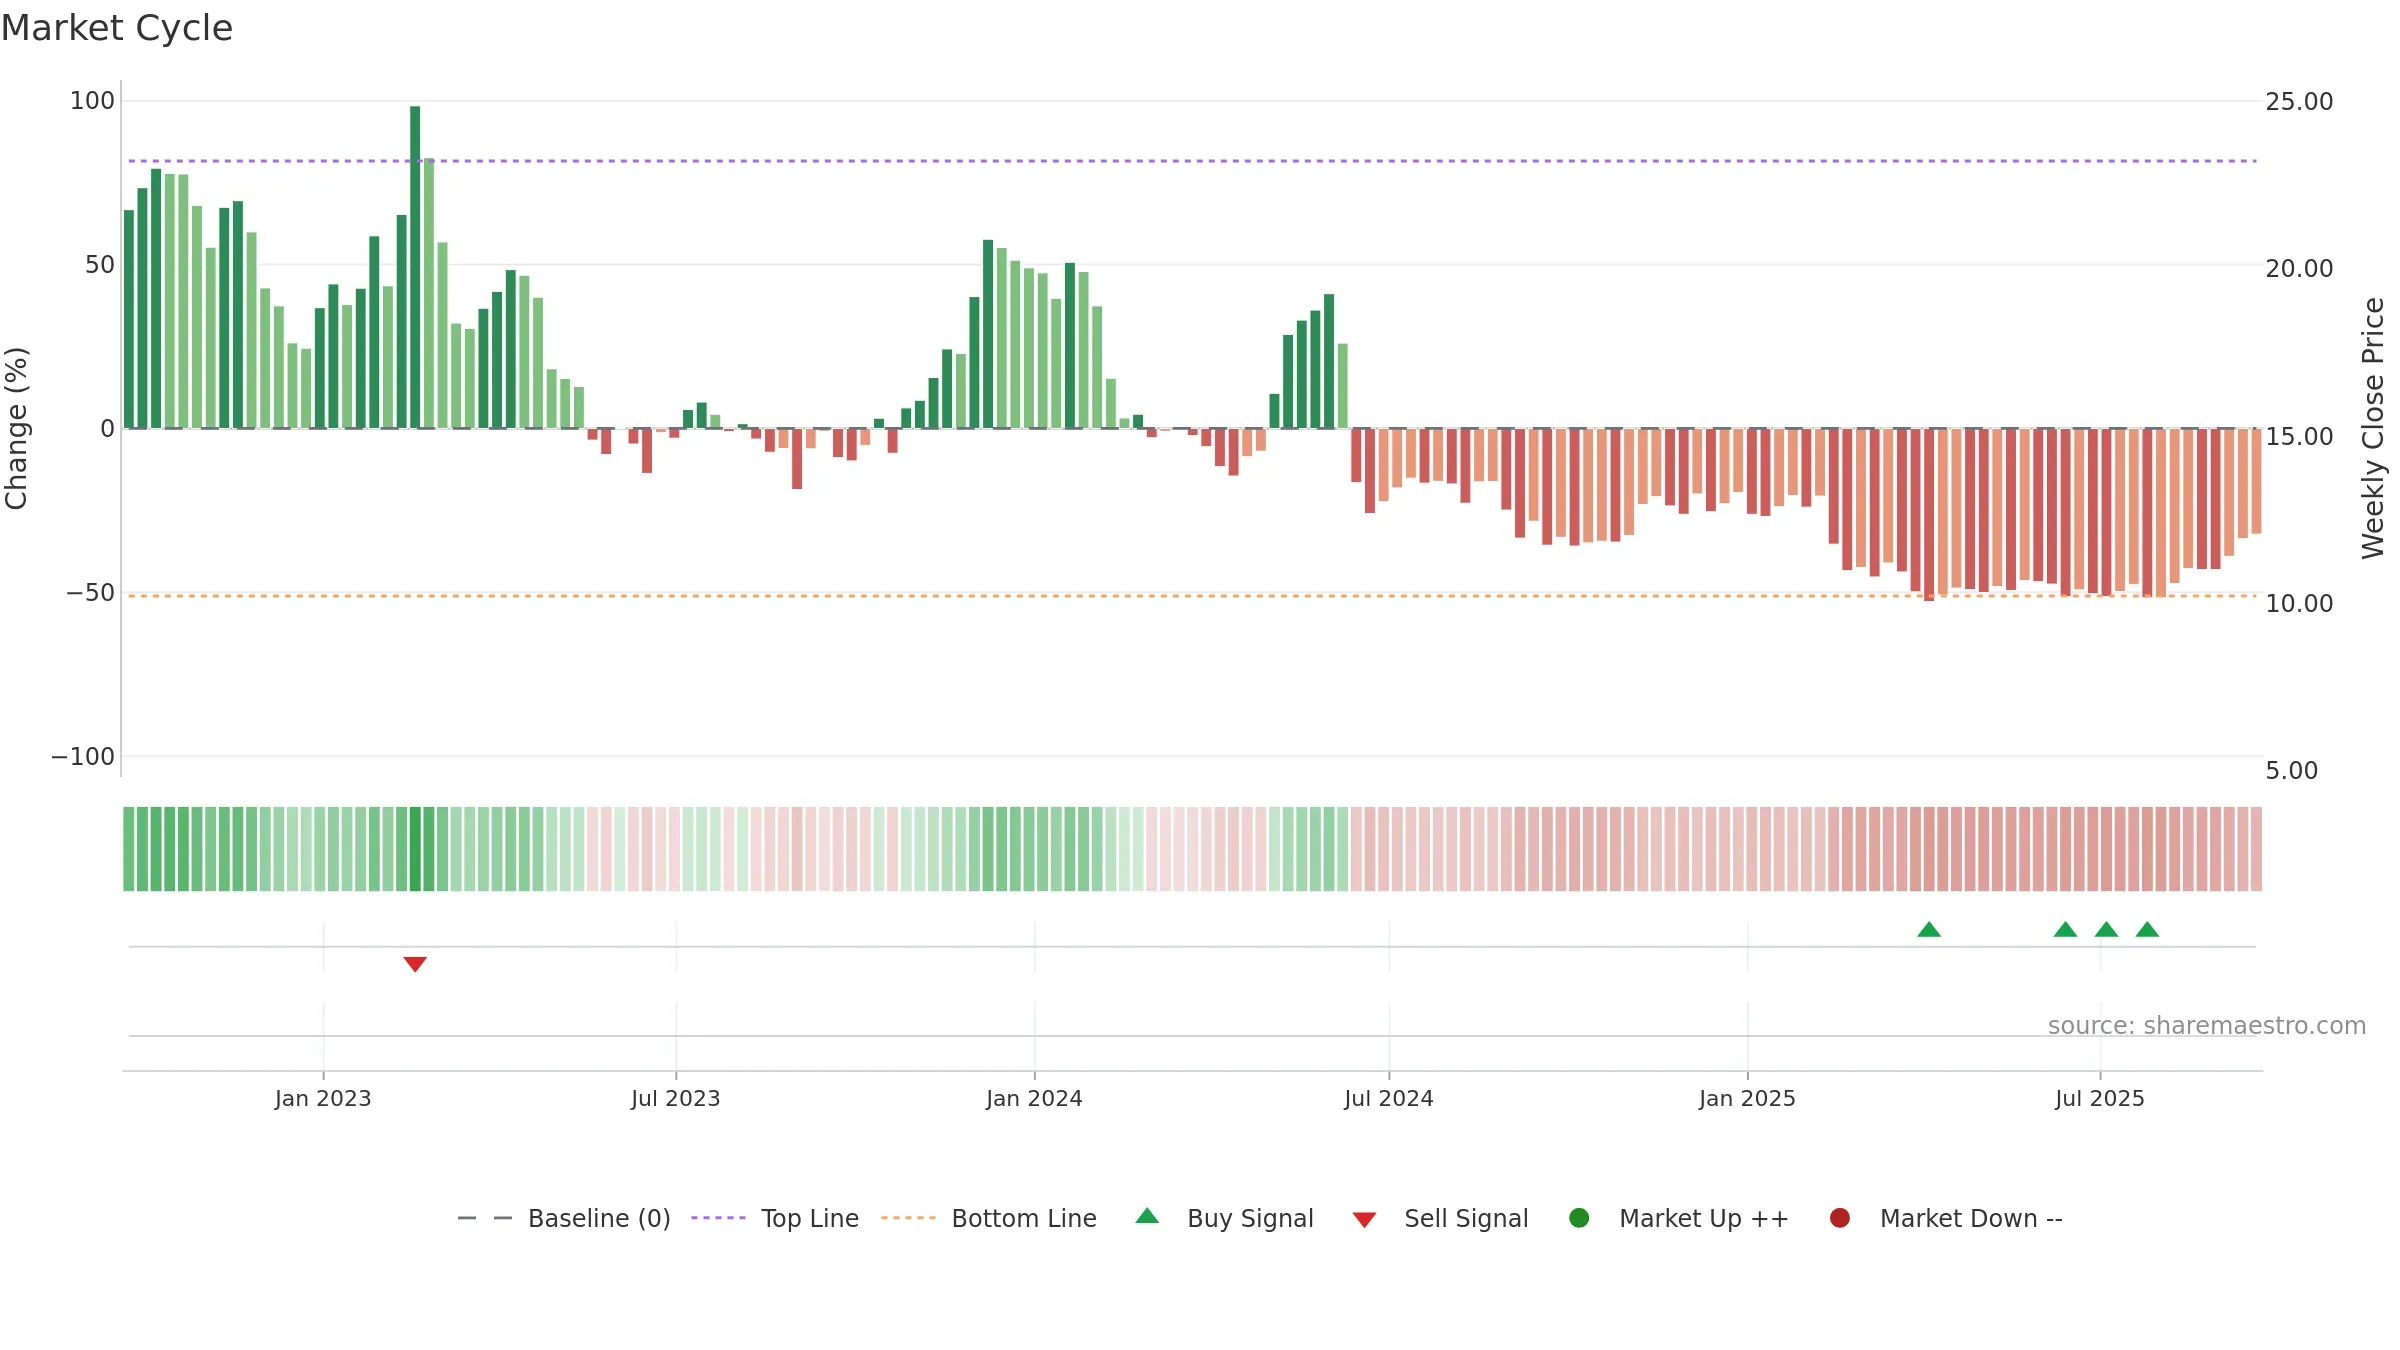Toggle Bottom Line legend entry
This screenshot has height=1350, width=2400.
(x=989, y=1218)
